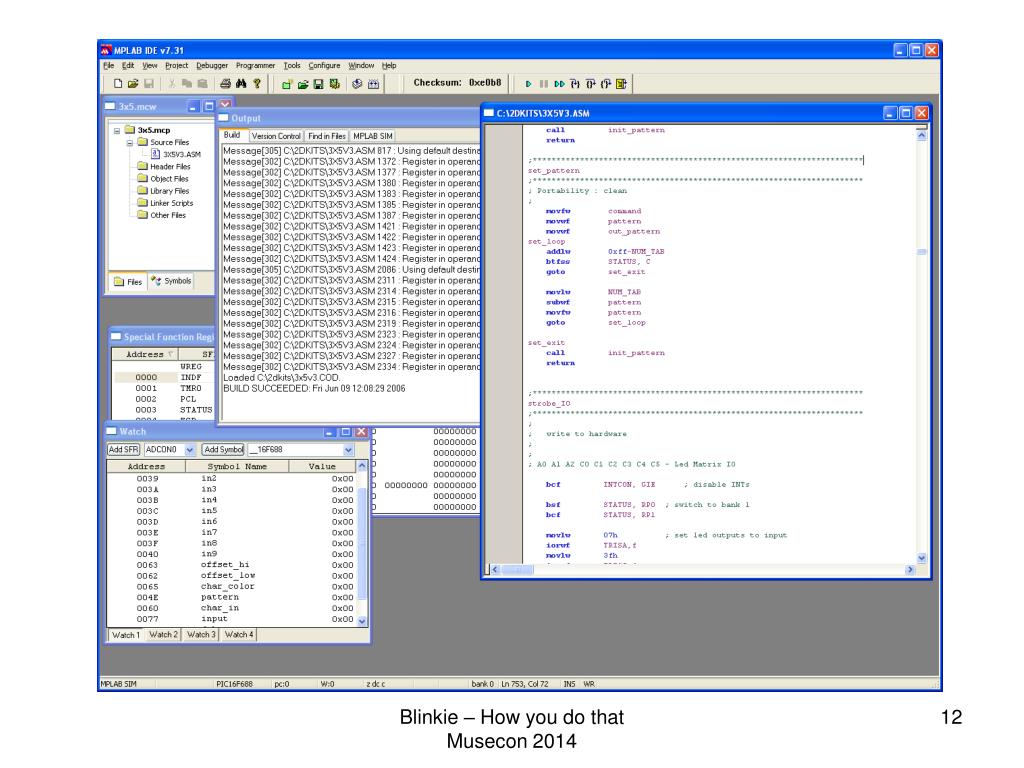Select Linker Scripts folder in project tree

tap(165, 203)
